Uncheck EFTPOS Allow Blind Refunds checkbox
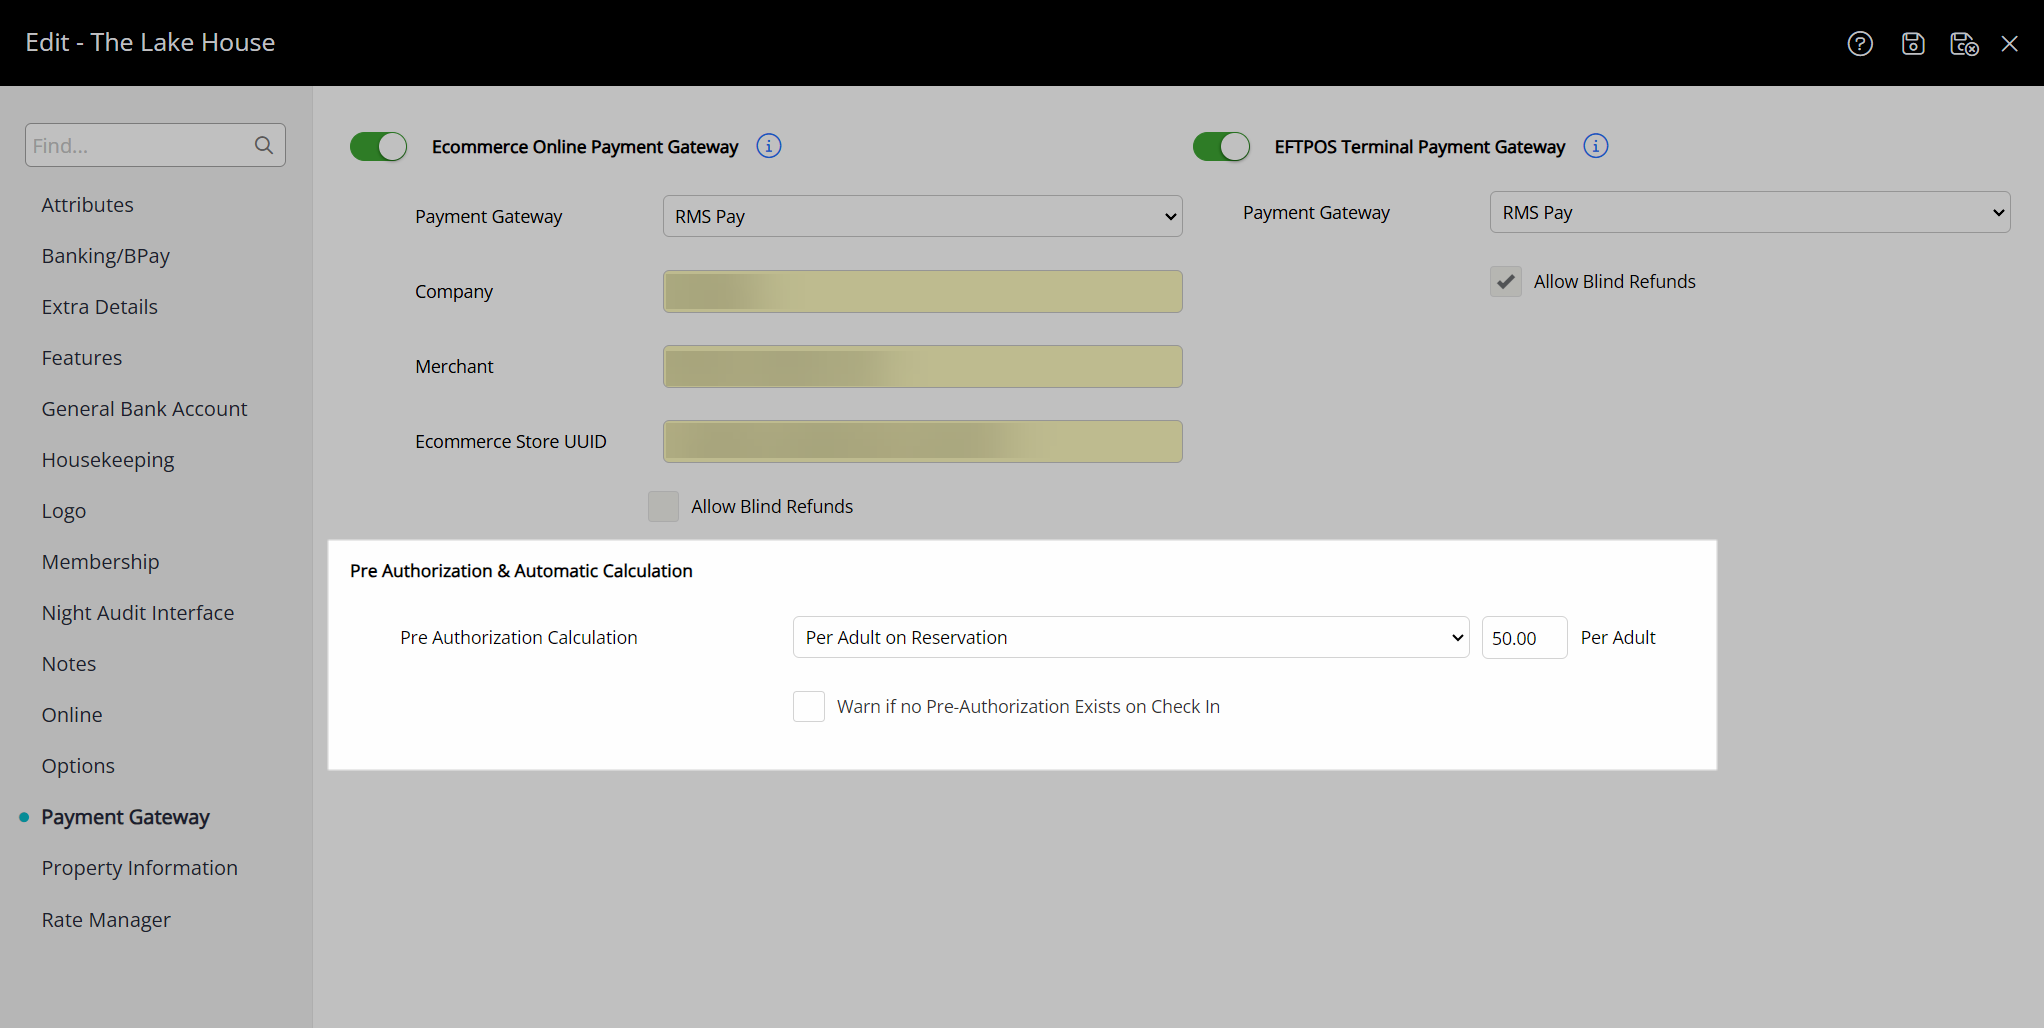This screenshot has width=2044, height=1028. coord(1506,281)
